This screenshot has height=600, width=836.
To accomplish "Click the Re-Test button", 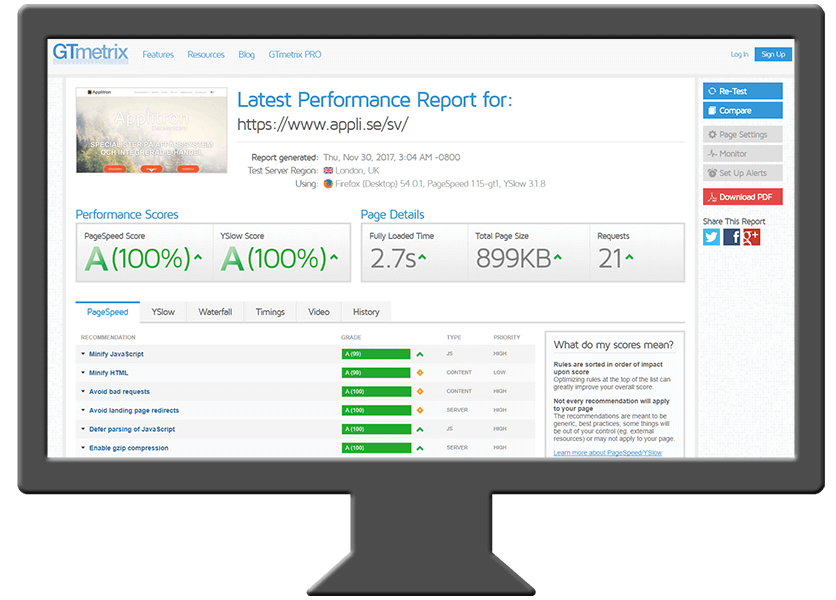I will point(743,91).
